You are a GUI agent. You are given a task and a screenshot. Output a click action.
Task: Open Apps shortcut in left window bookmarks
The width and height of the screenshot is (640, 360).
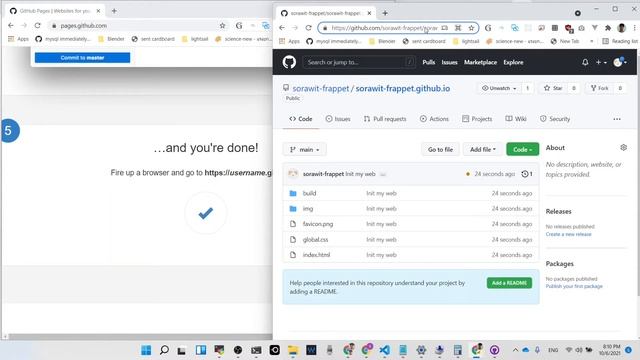click(x=18, y=39)
